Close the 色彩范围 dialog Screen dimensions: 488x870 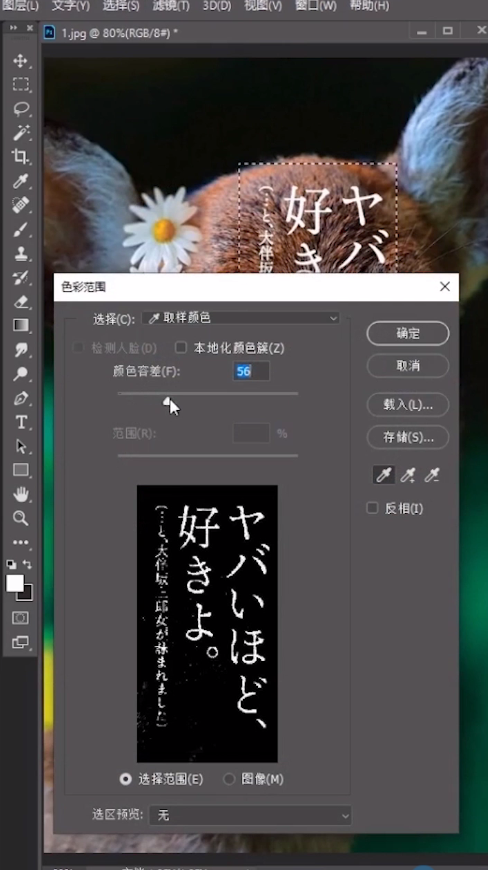(445, 286)
